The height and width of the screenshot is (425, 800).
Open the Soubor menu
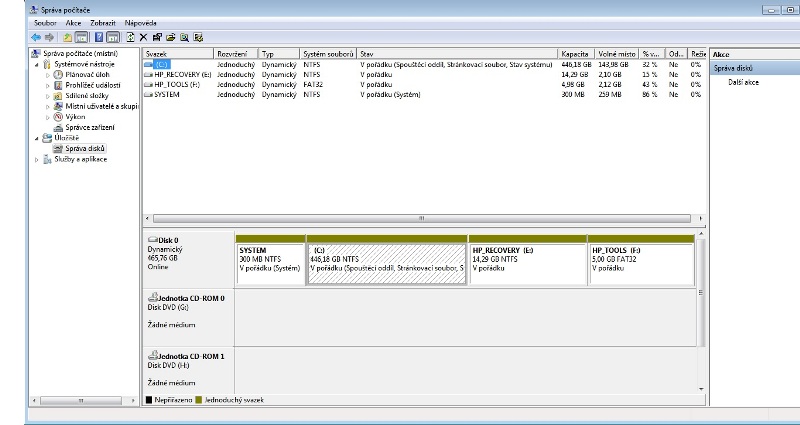tap(45, 23)
